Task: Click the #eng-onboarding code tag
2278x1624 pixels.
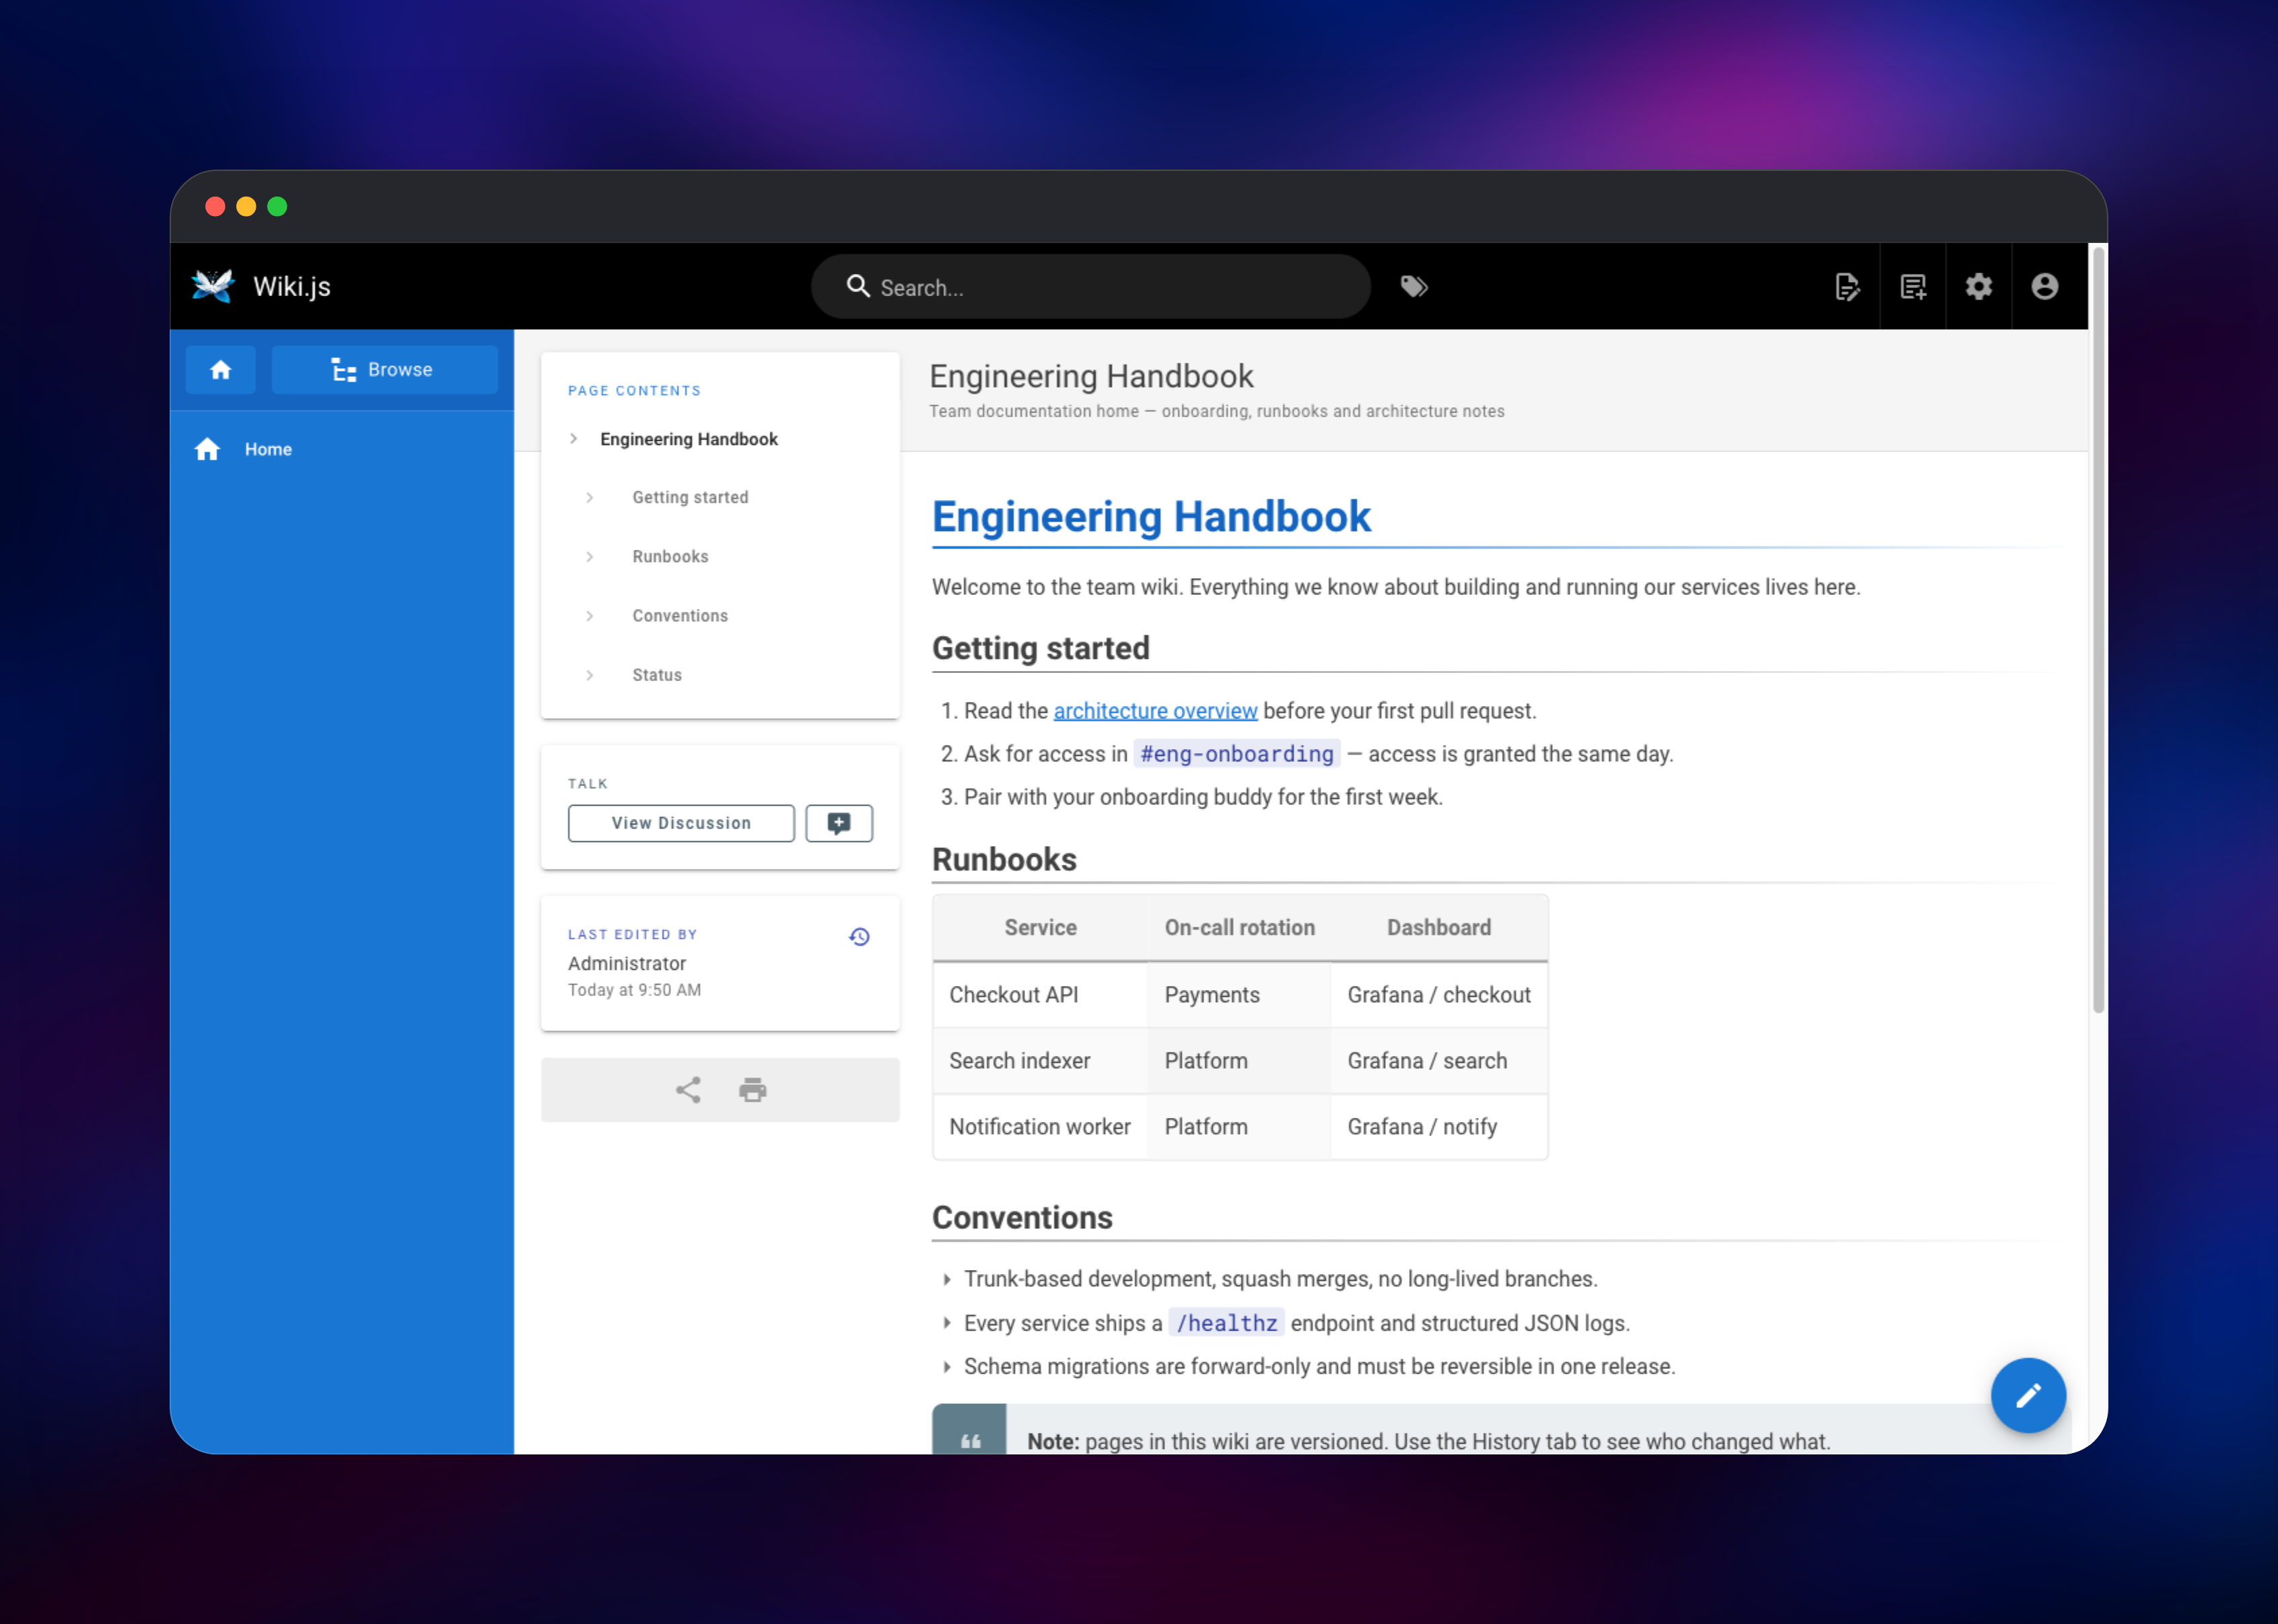Action: [x=1237, y=754]
